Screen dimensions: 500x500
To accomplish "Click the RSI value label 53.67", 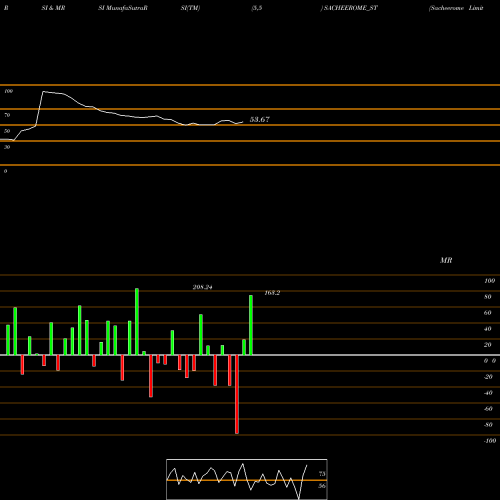I will pyautogui.click(x=259, y=119).
